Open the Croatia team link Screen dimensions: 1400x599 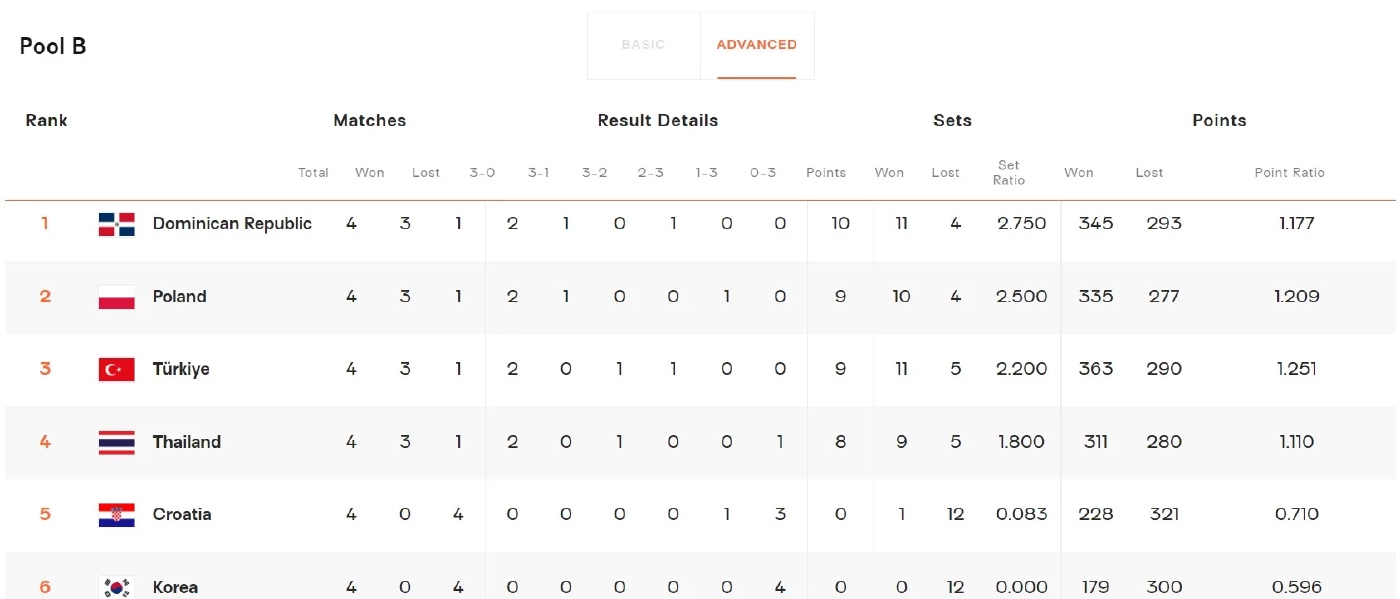click(x=182, y=515)
